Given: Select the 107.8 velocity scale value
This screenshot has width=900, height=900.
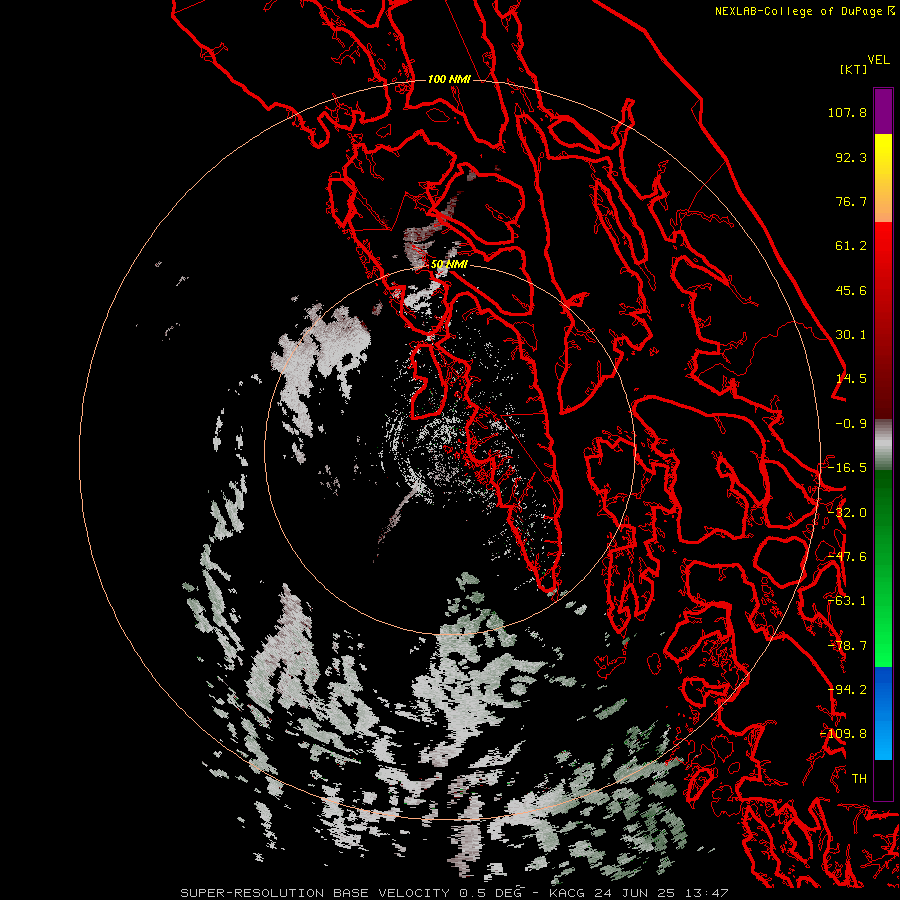Looking at the screenshot, I should [847, 112].
